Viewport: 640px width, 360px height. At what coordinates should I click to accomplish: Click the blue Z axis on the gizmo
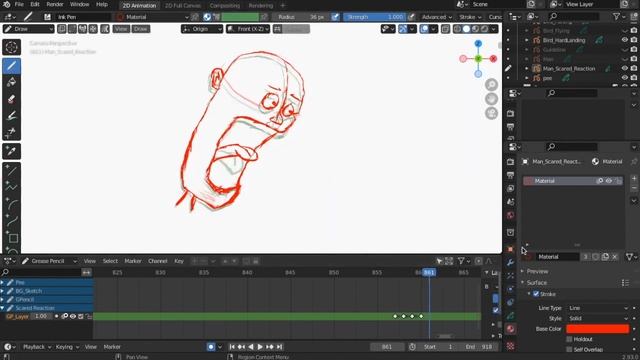pos(478,43)
